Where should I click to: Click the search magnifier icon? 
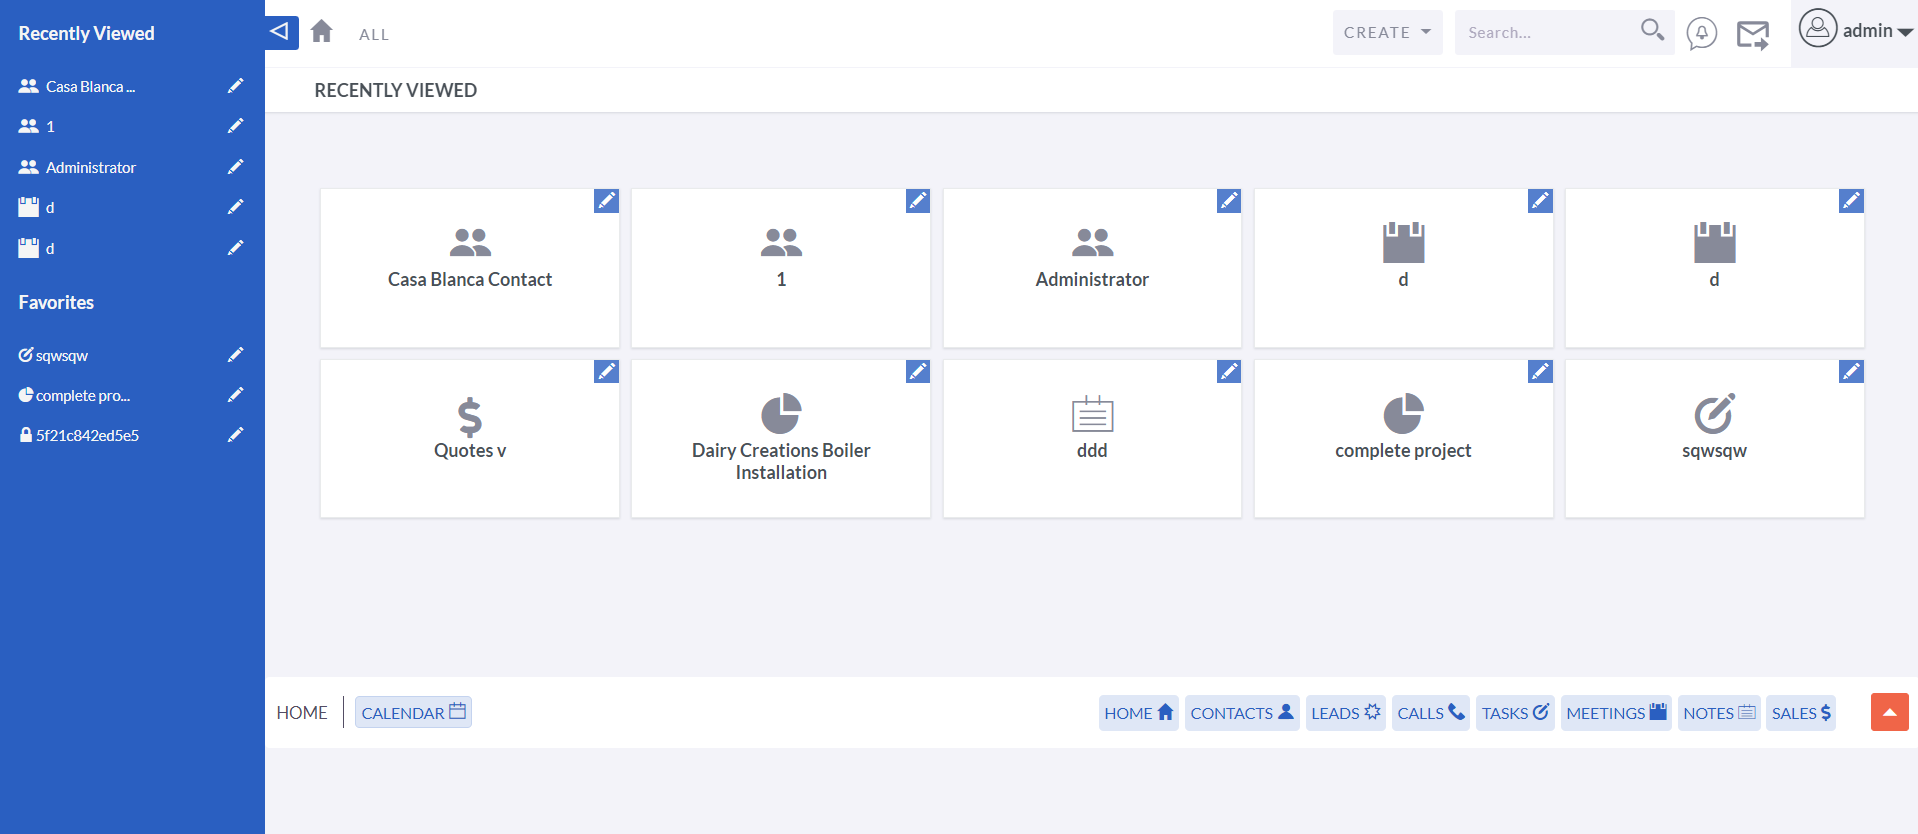tap(1652, 31)
